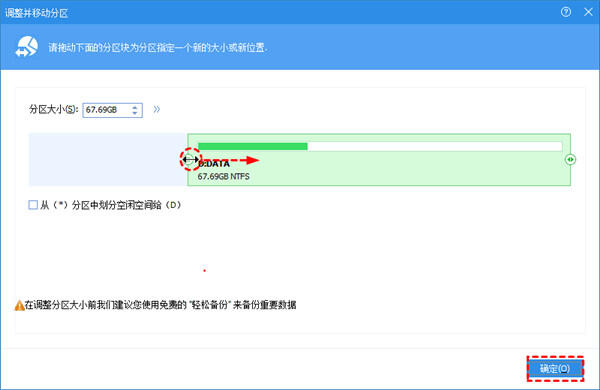This screenshot has width=600, height=390.
Task: Click the 分区大小(S) label
Action: pos(53,109)
